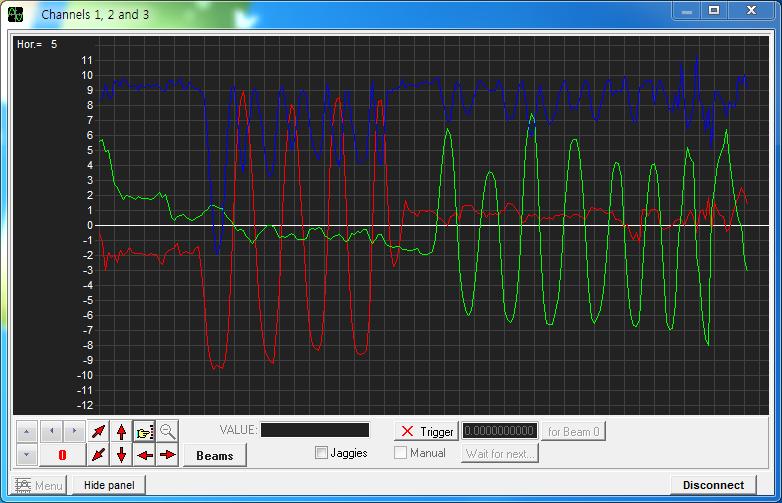Click Hide panel

pyautogui.click(x=109, y=485)
